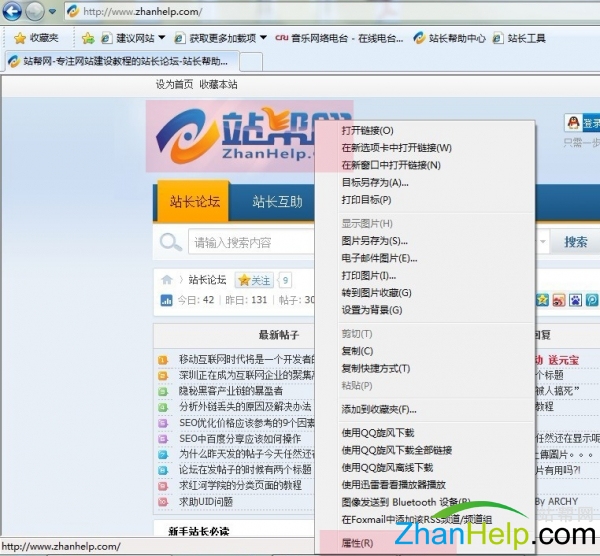Open post 求红河学院的分类页面的教程
The width and height of the screenshot is (600, 556).
point(240,486)
